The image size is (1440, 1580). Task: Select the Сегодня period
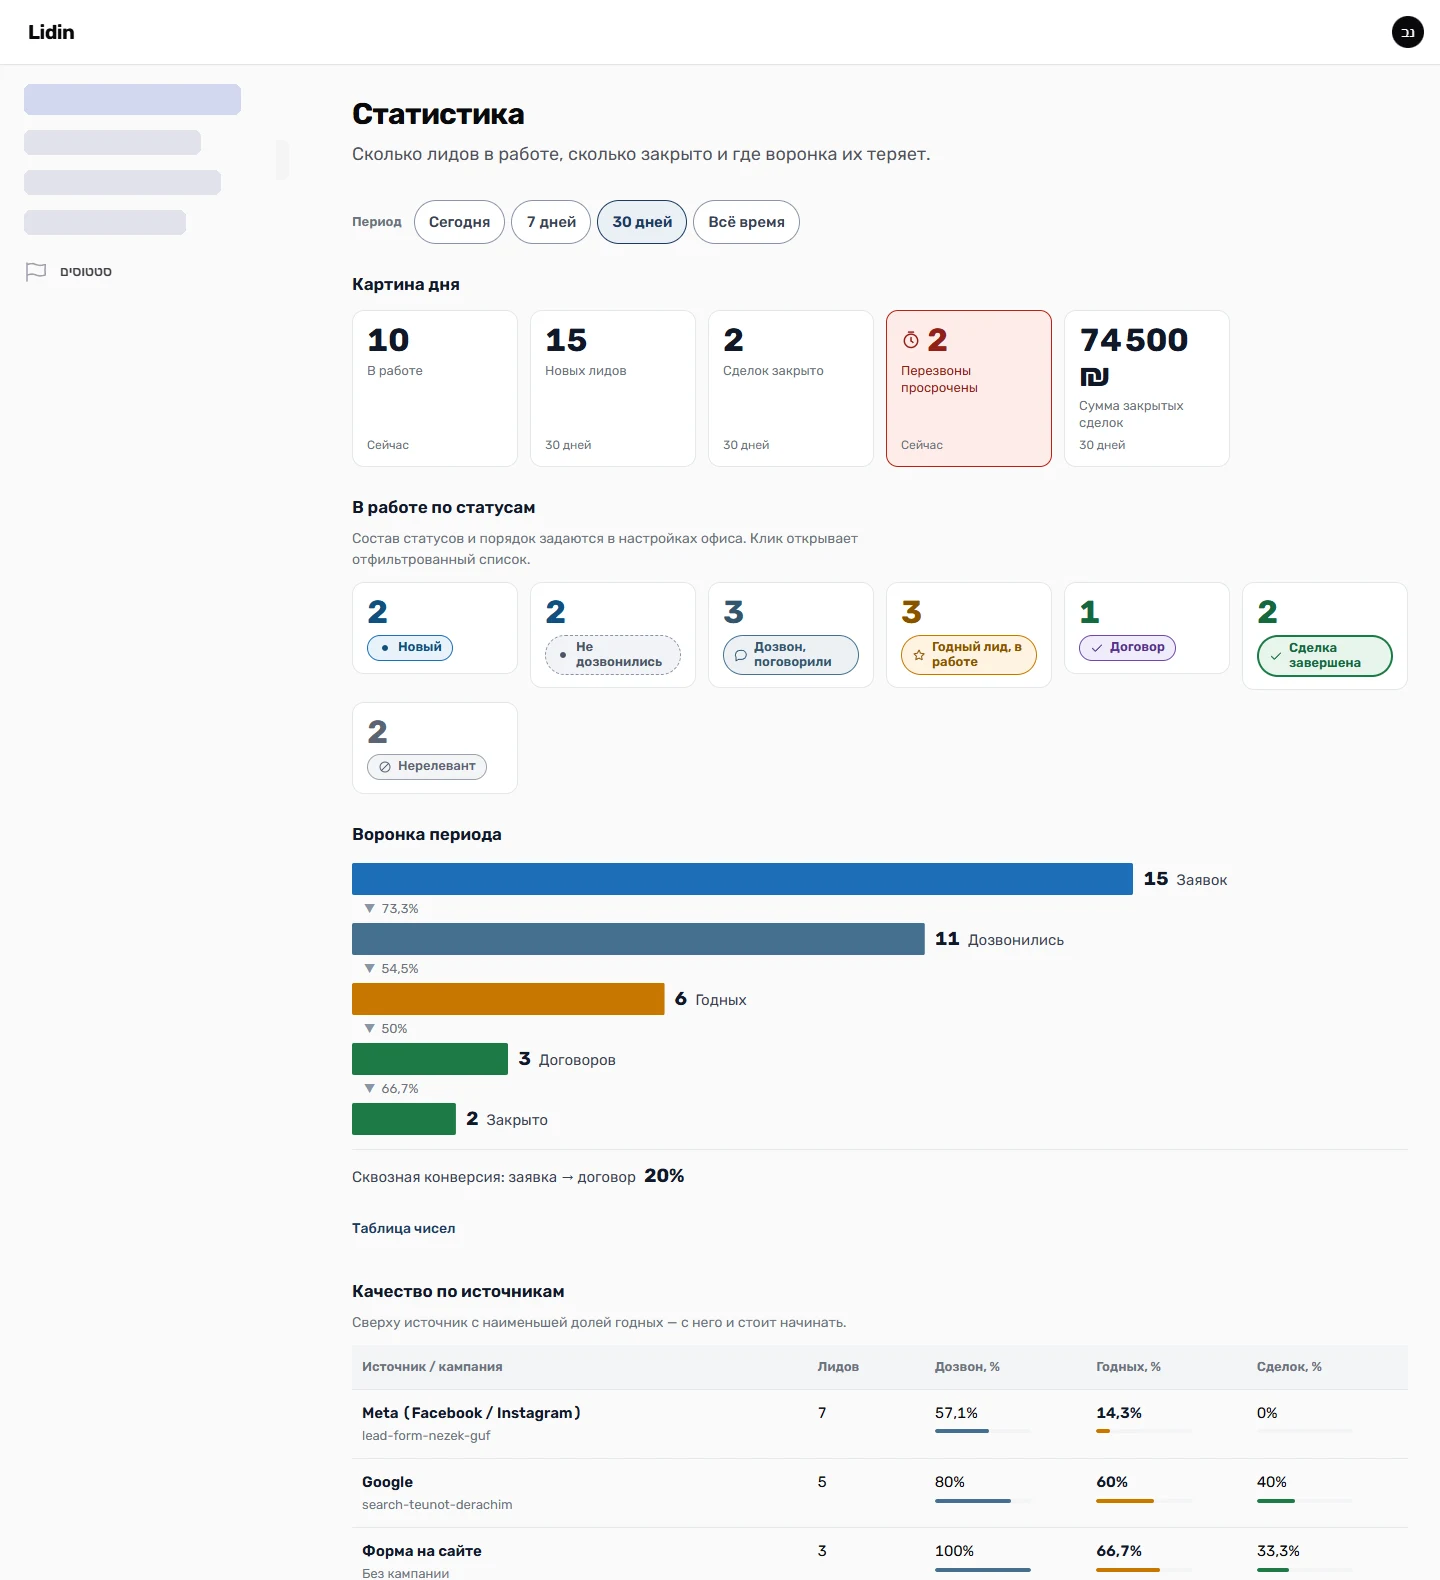[x=459, y=222]
